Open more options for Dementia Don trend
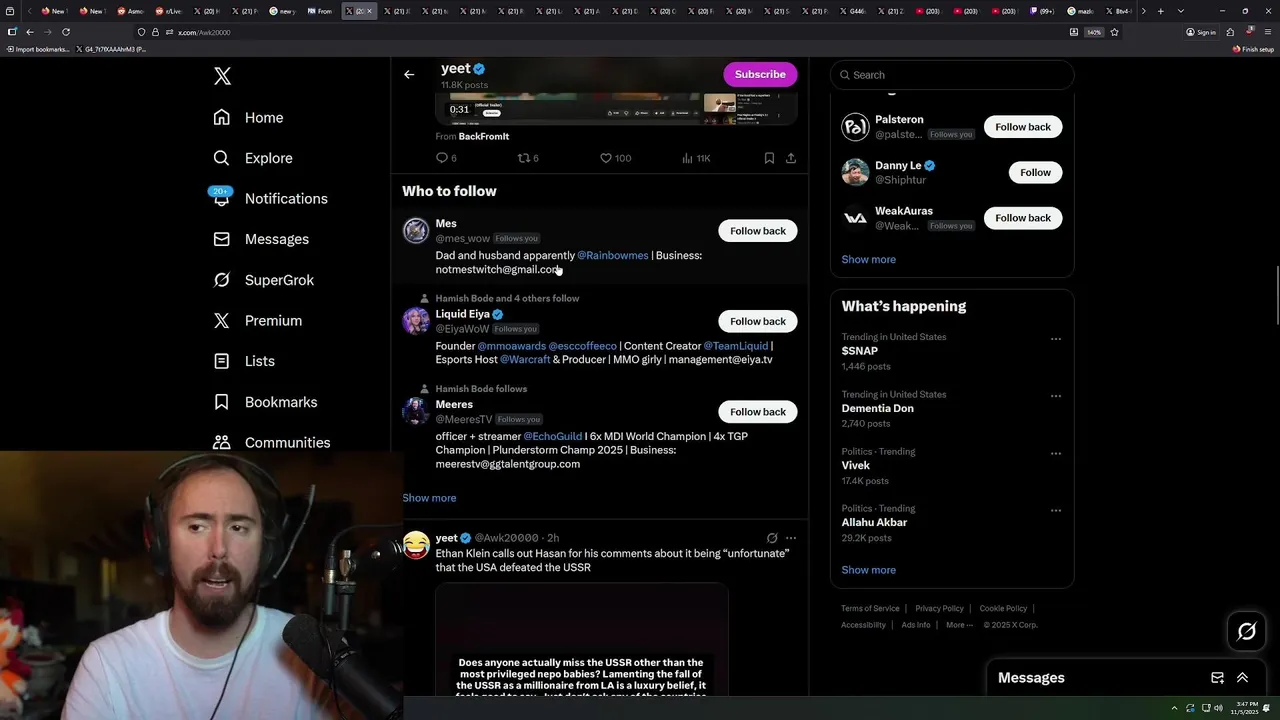The height and width of the screenshot is (720, 1280). coord(1056,396)
